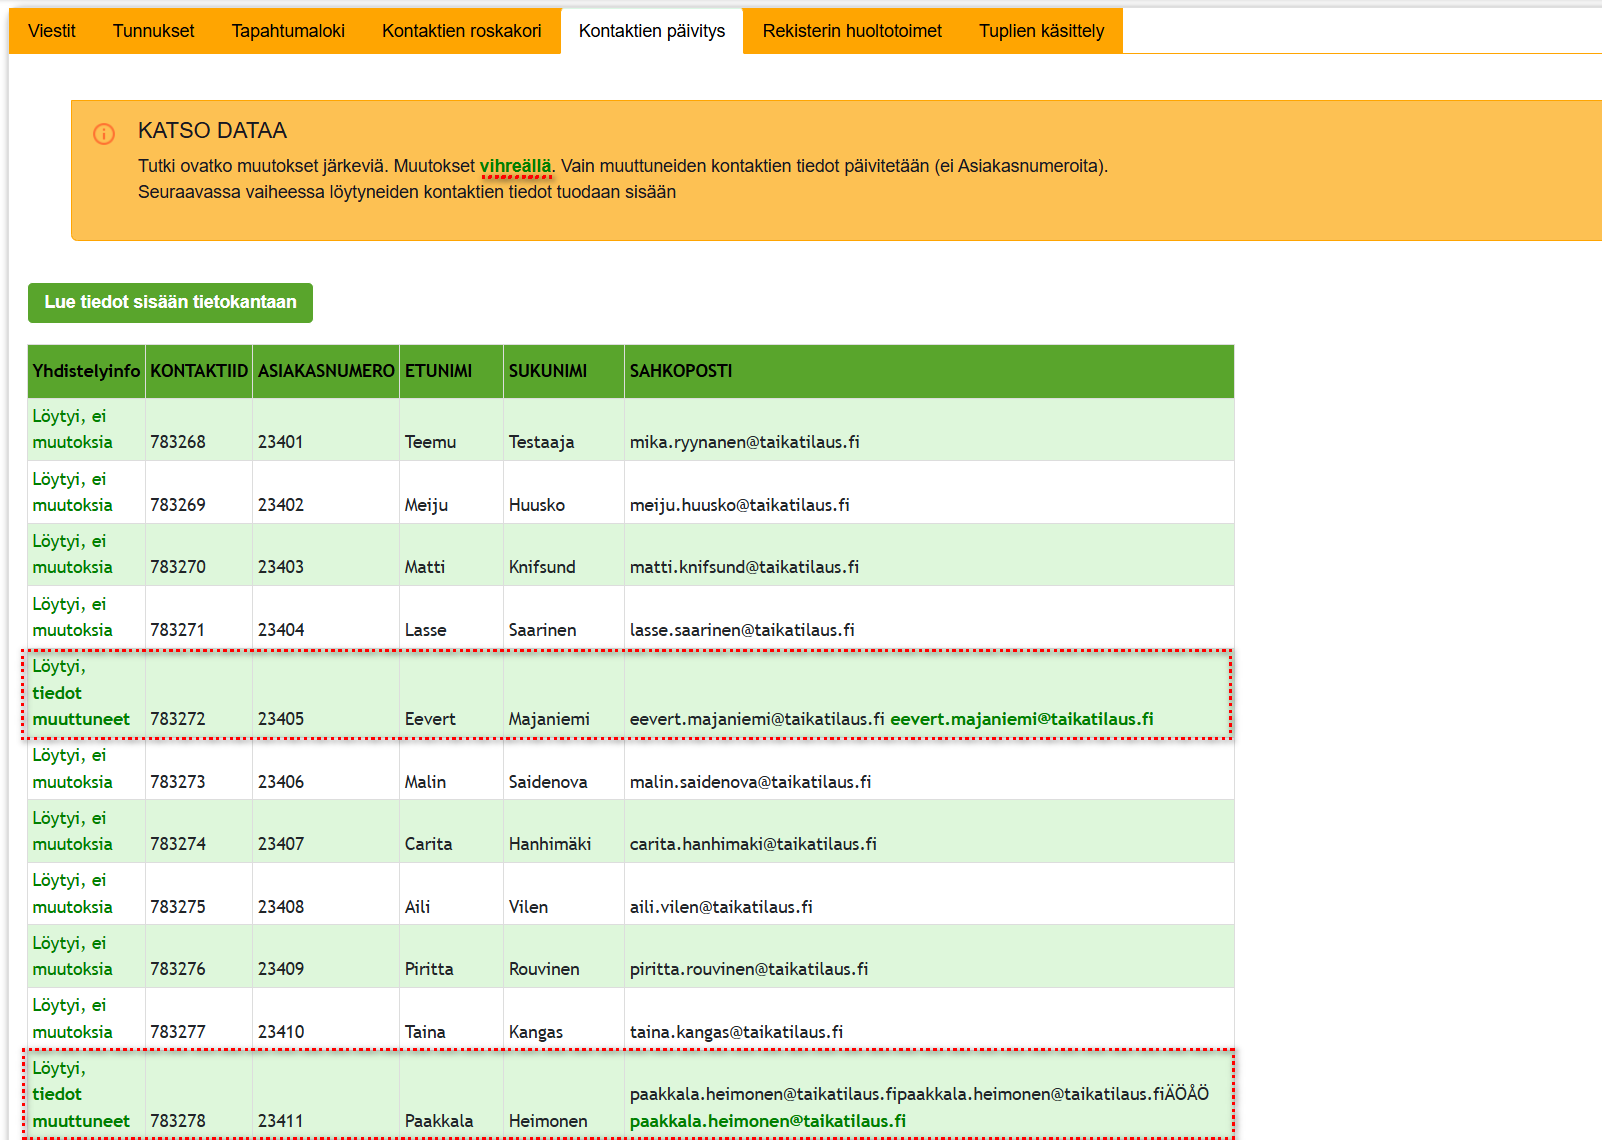Select the row with contact ID 783268
Image resolution: width=1602 pixels, height=1140 pixels.
tap(178, 442)
